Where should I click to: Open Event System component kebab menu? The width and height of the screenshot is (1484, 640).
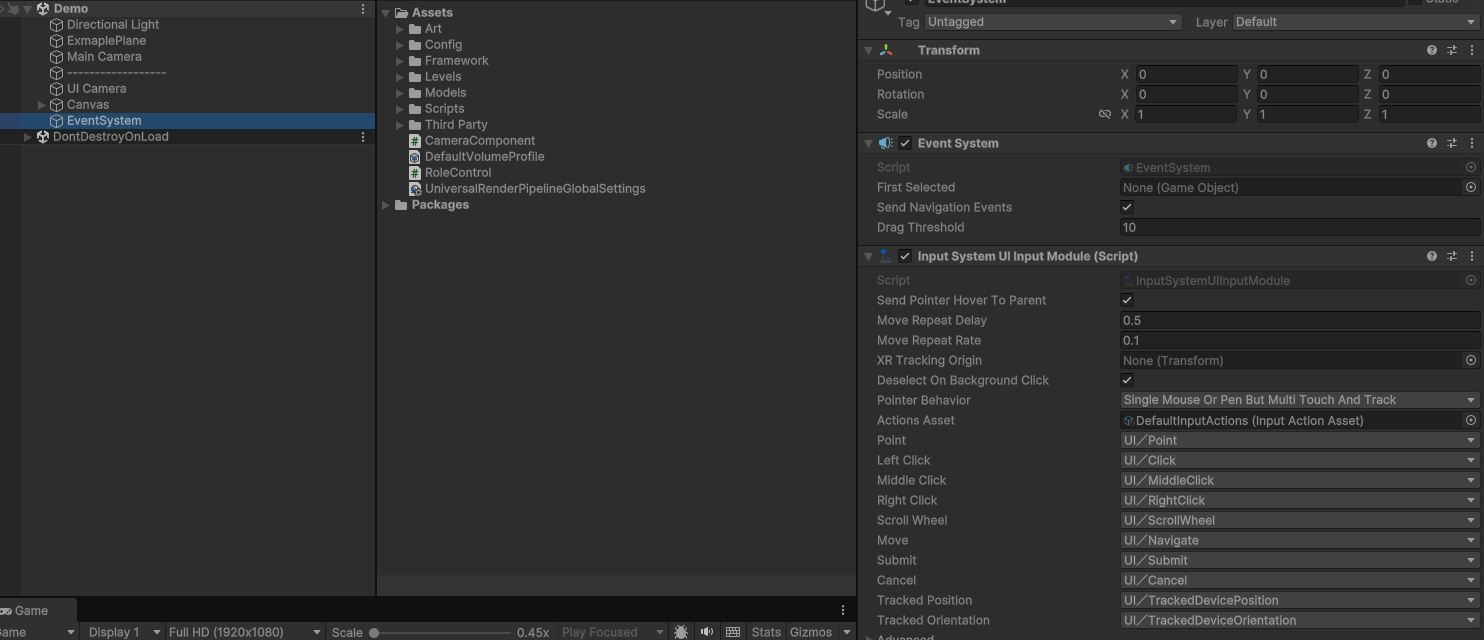pyautogui.click(x=1472, y=143)
